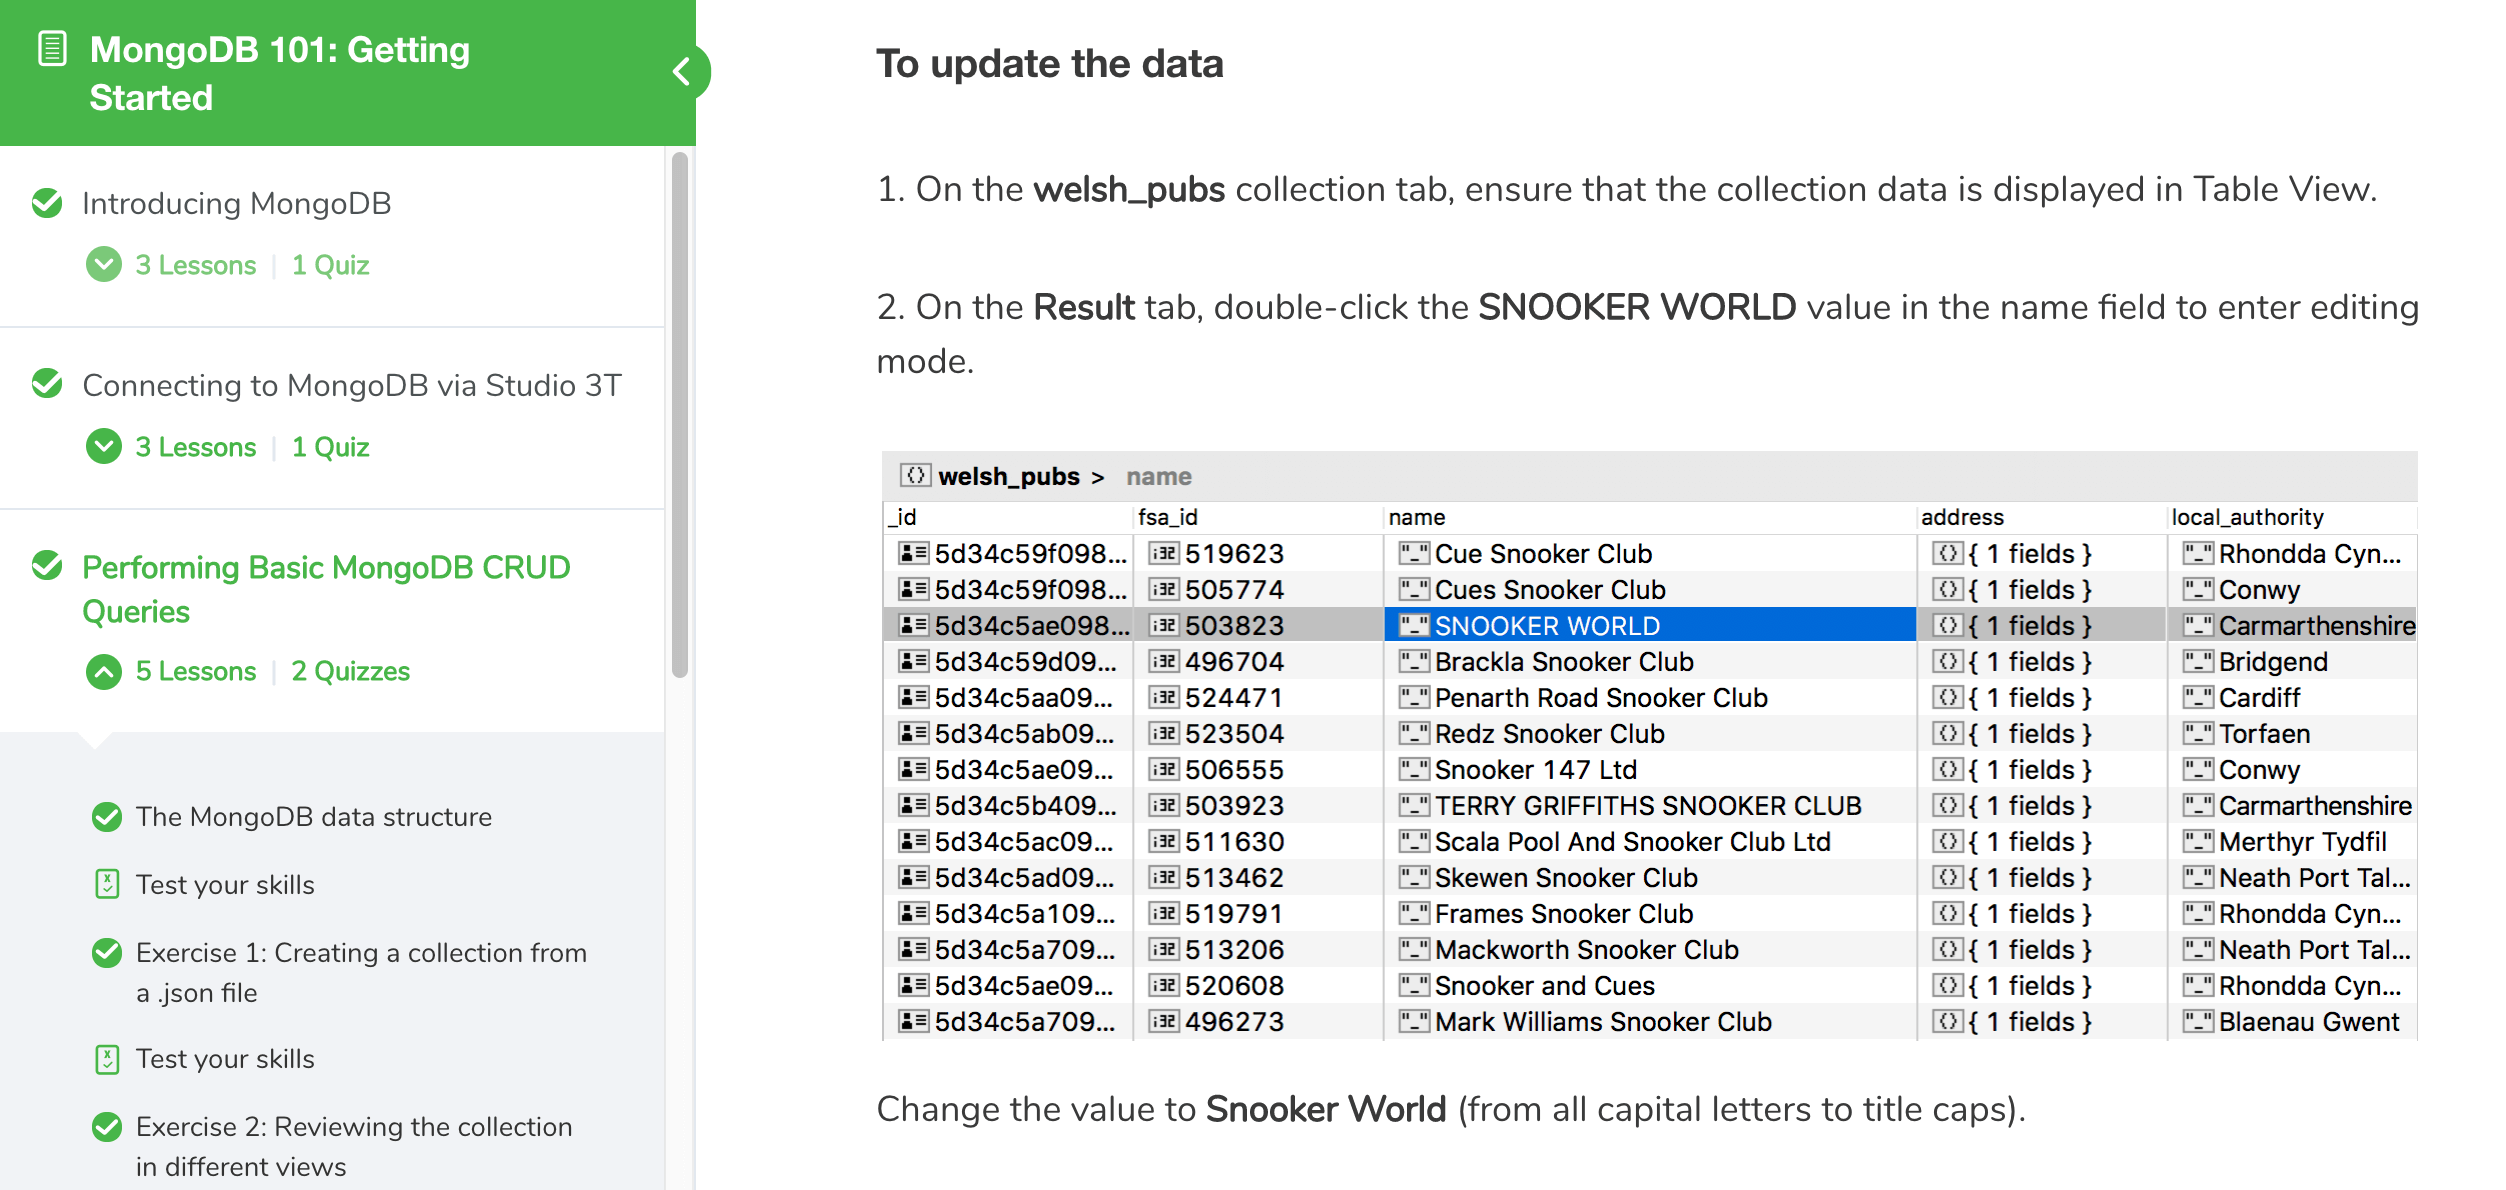The height and width of the screenshot is (1190, 2506).
Task: Click the object icon in Brackla Snooker Club's address
Action: pos(1948,661)
